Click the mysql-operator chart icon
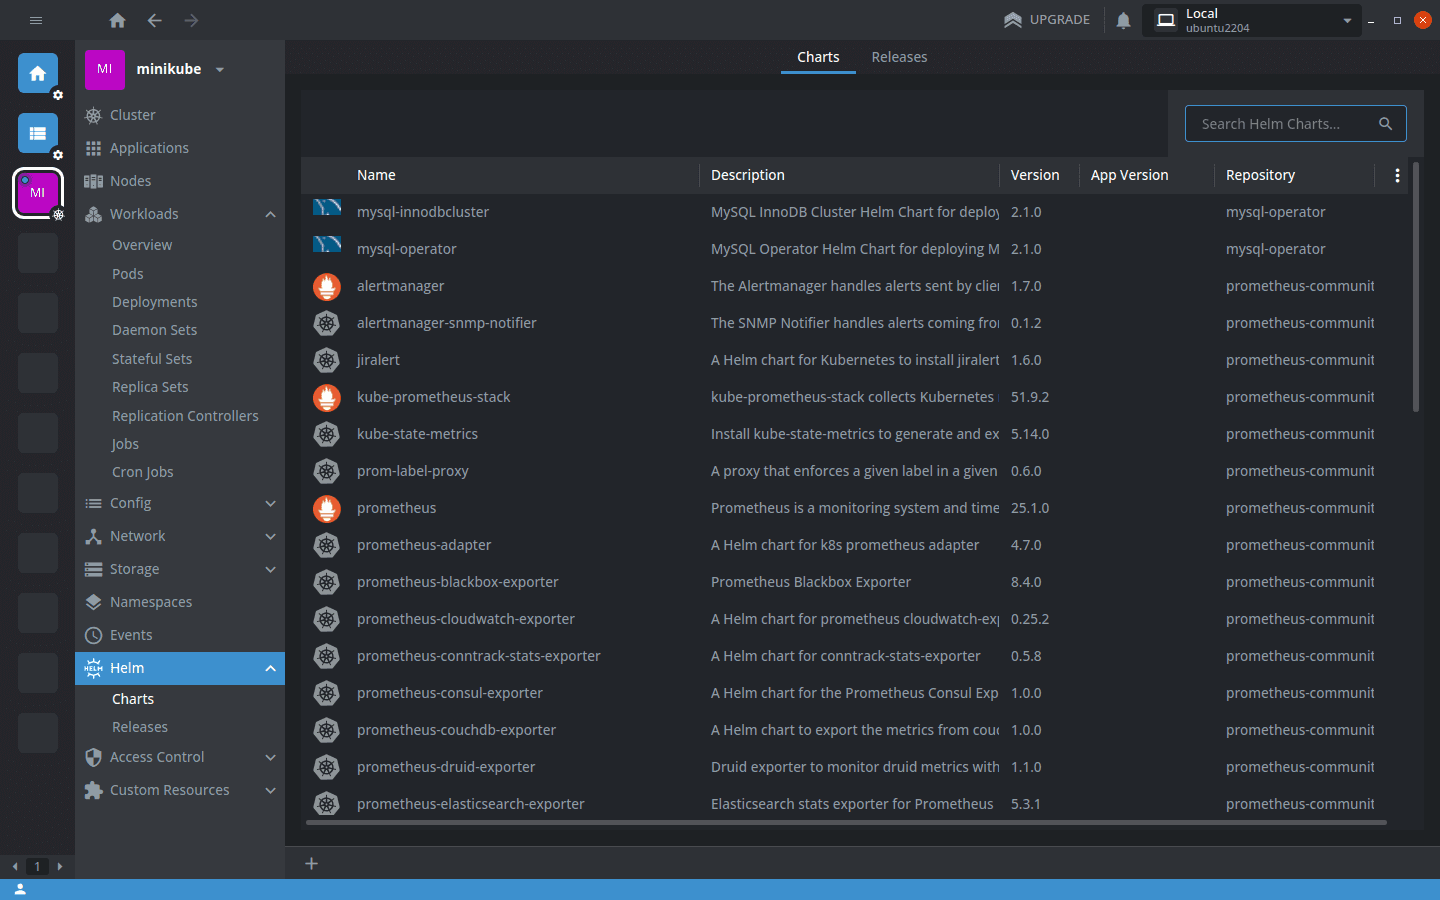This screenshot has height=900, width=1440. point(327,245)
